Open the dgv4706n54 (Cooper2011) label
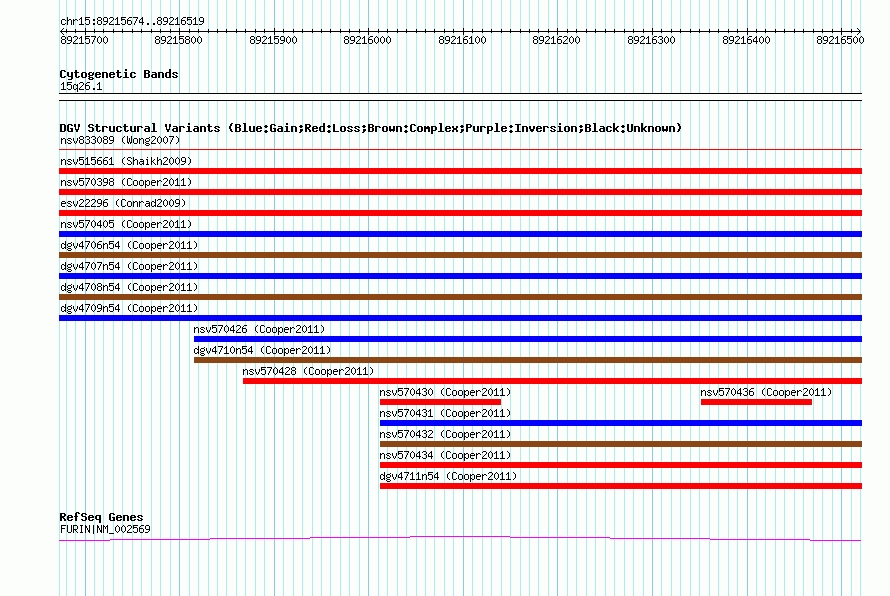The width and height of the screenshot is (890, 596). 129,245
